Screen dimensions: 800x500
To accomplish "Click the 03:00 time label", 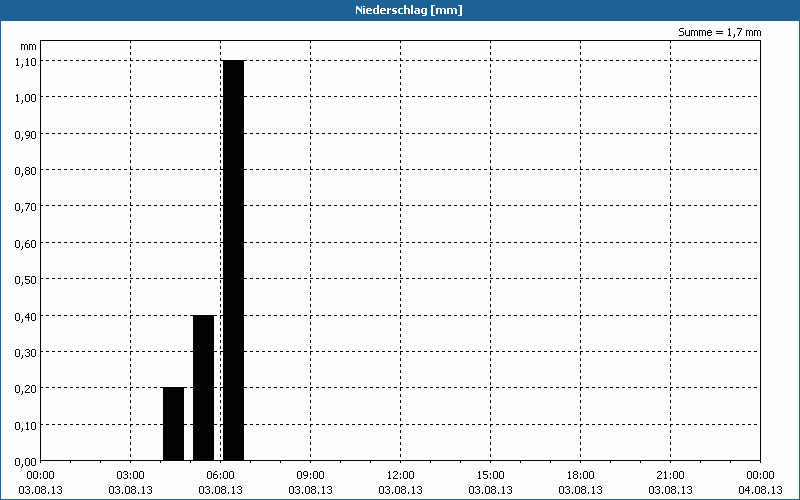I will (x=131, y=476).
